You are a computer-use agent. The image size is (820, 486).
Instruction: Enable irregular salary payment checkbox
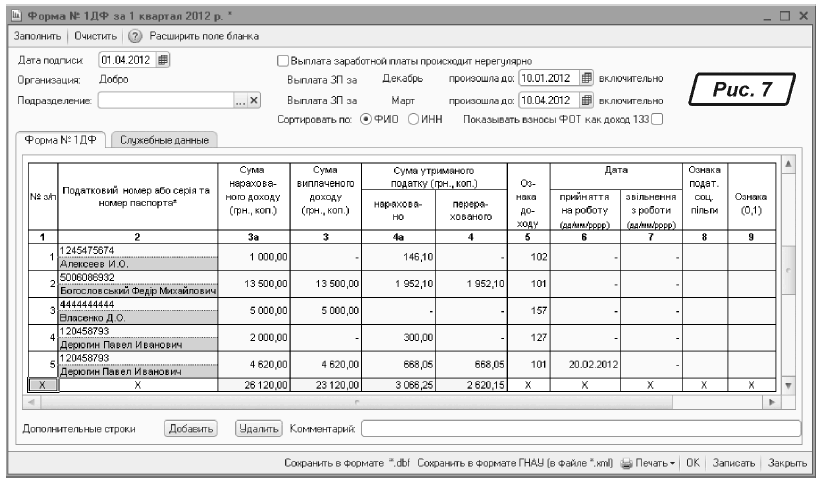click(282, 61)
